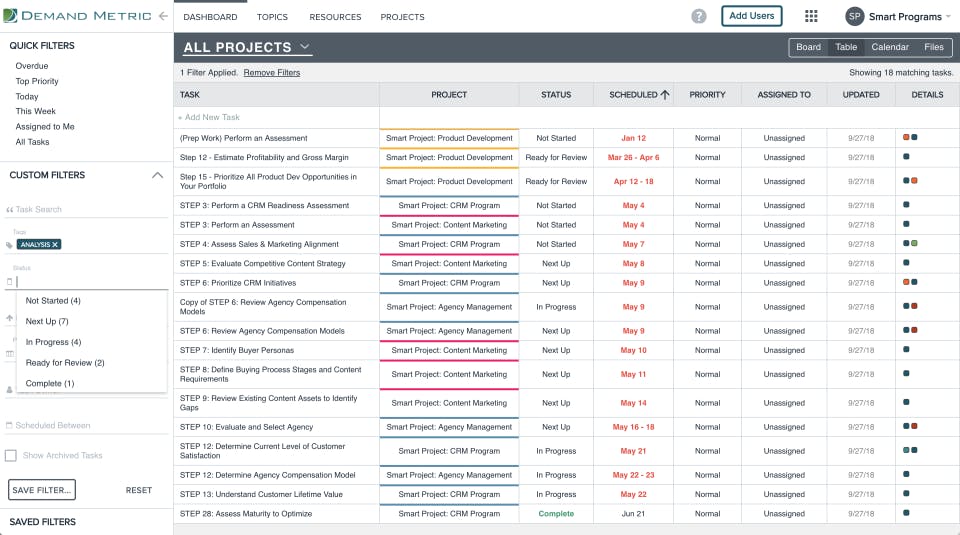Open the ALL PROJECTS dropdown
Screen dimensions: 960x535
(247, 47)
